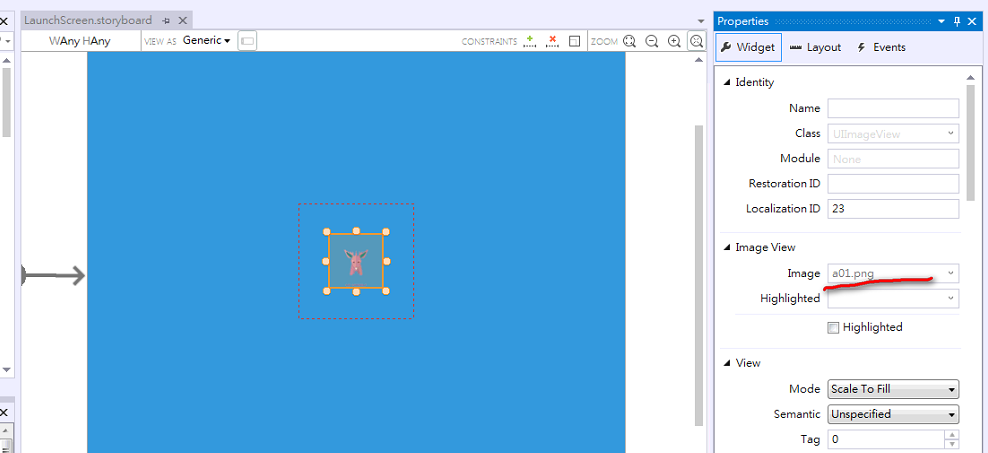Enable the Highlighted checkbox
This screenshot has width=988, height=453.
click(x=833, y=328)
